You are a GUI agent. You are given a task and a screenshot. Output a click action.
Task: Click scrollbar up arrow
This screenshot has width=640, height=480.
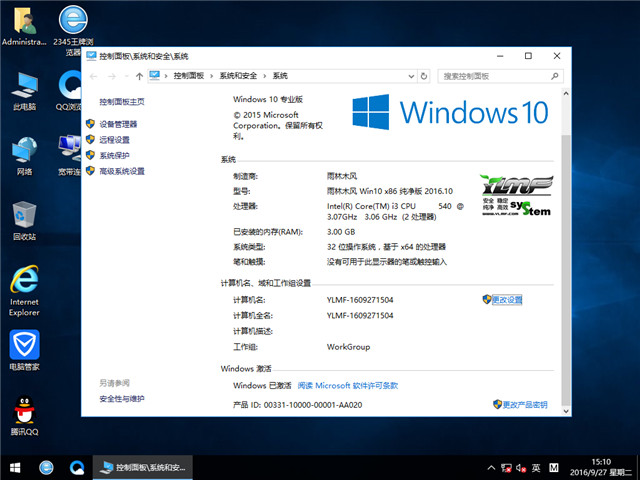(x=566, y=93)
